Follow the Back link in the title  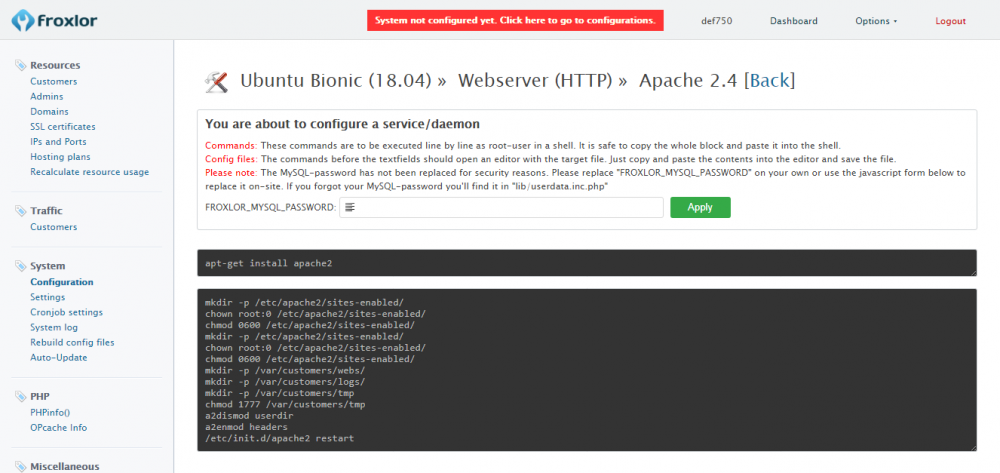pyautogui.click(x=769, y=81)
